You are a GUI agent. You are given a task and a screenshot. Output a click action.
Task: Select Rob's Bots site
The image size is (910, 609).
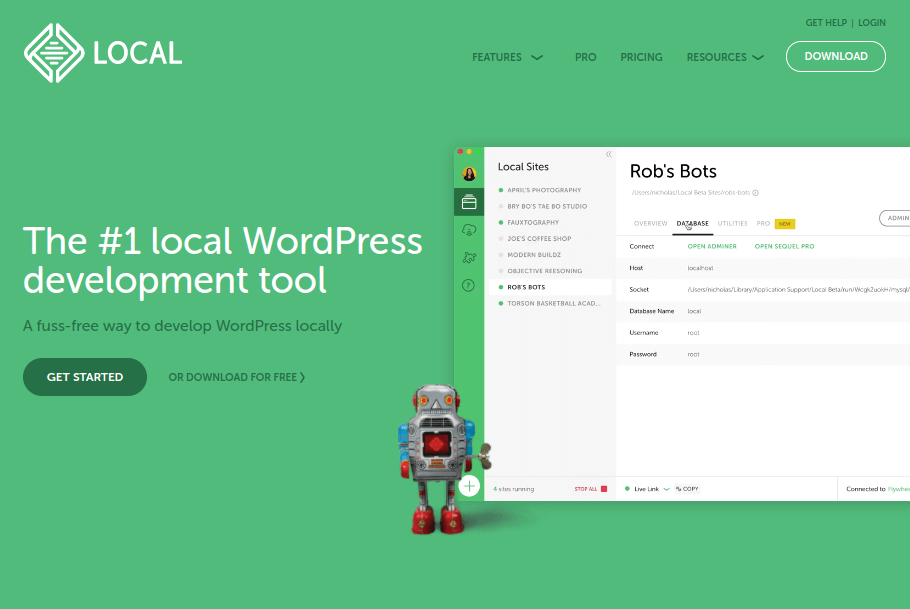(x=550, y=287)
